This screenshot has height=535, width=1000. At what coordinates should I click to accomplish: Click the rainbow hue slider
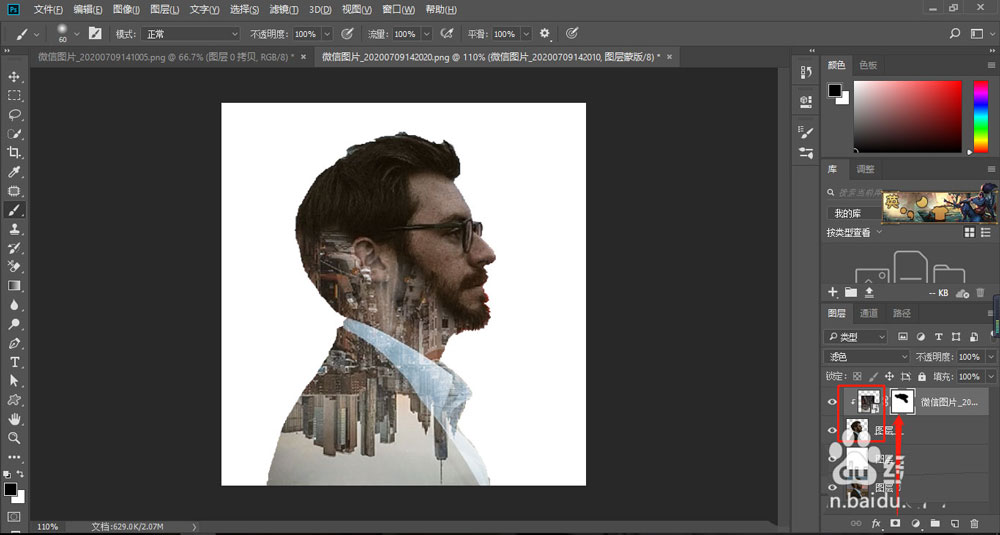[981, 117]
